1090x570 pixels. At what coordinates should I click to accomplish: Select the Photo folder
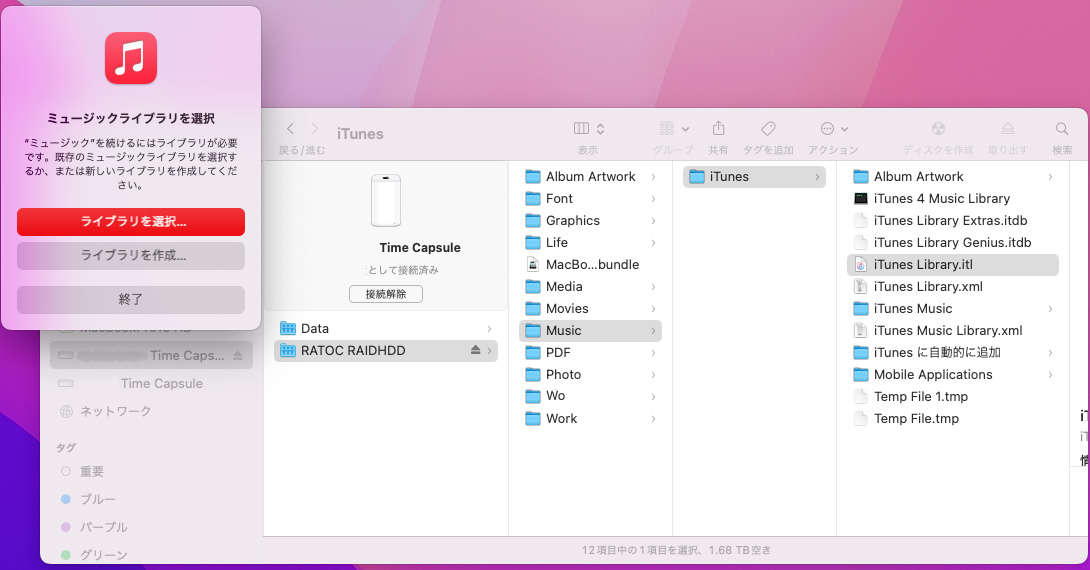(x=590, y=375)
